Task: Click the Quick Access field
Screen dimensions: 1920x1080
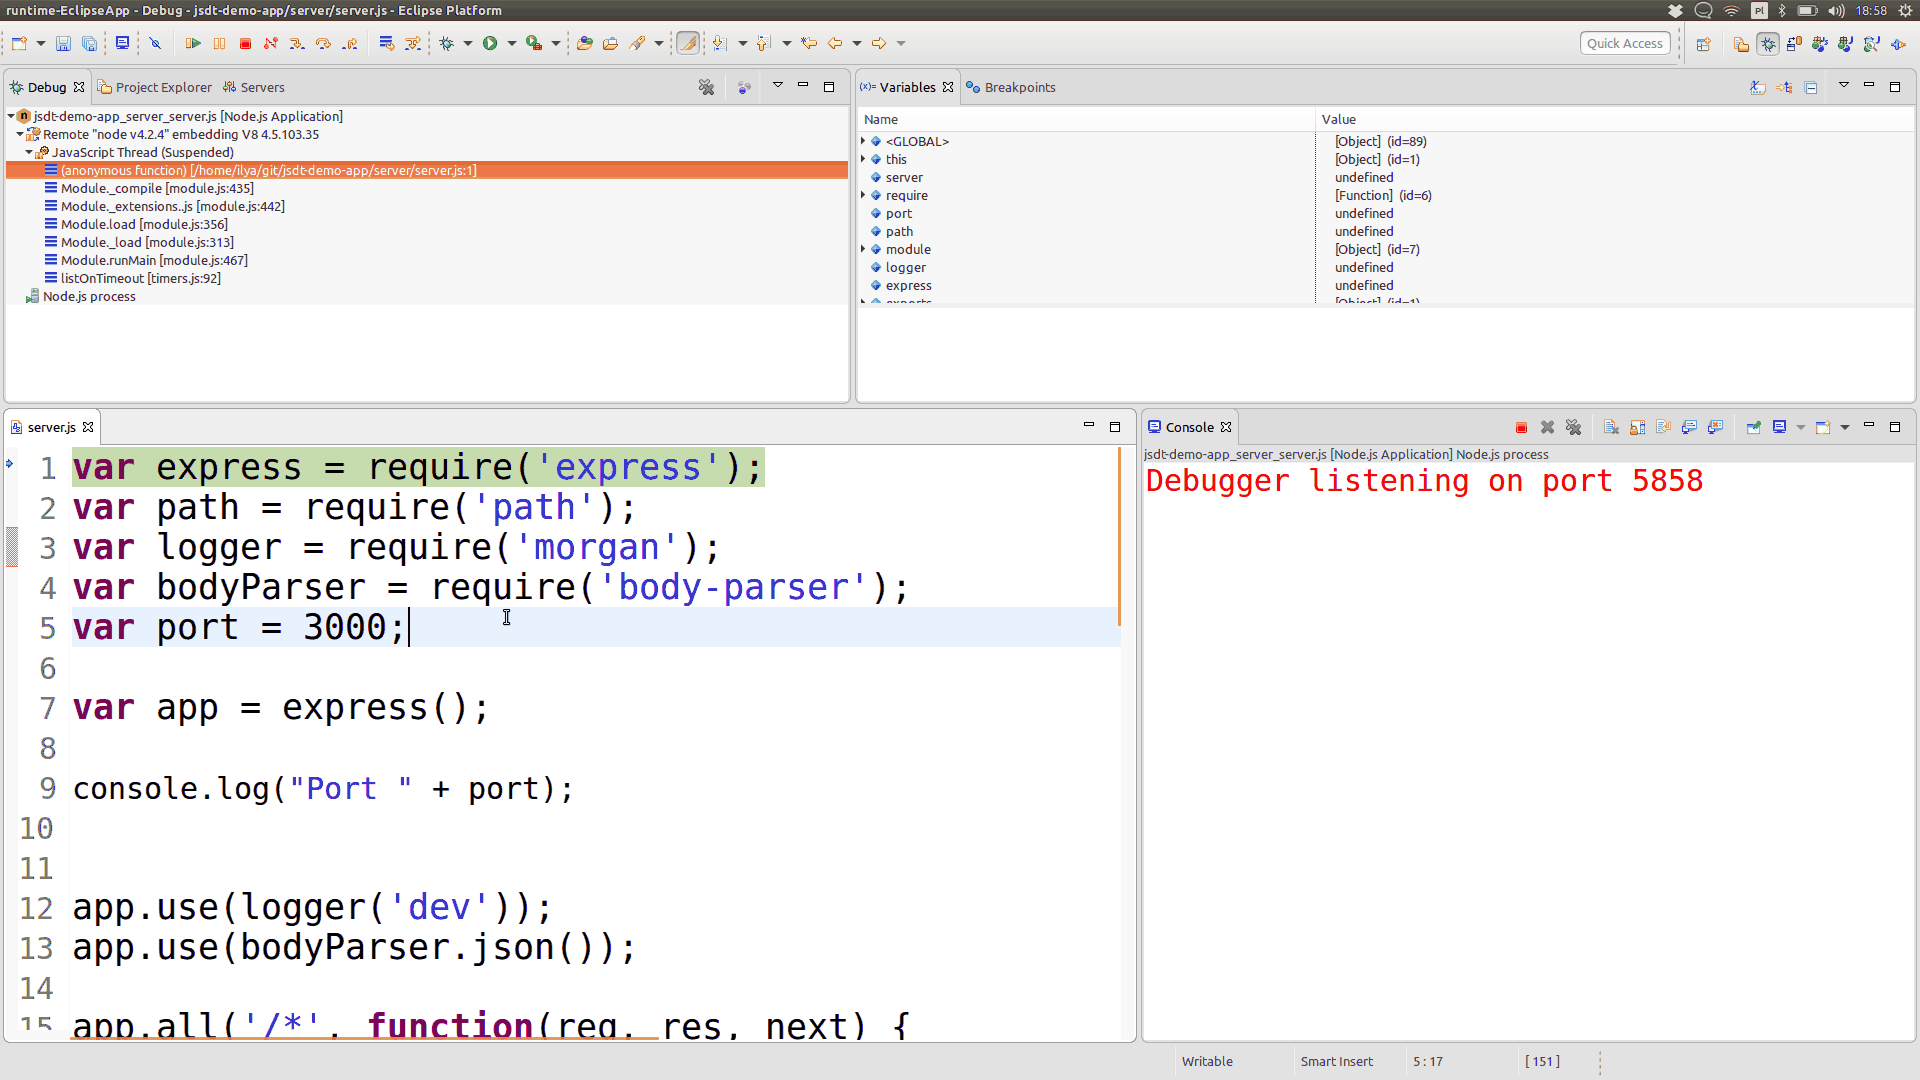Action: coord(1624,43)
